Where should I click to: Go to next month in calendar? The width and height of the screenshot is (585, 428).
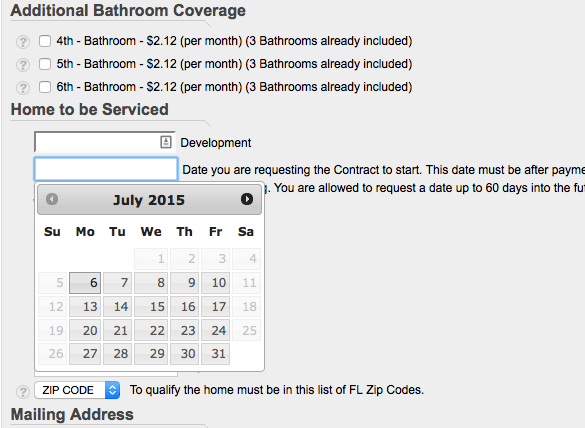(247, 199)
